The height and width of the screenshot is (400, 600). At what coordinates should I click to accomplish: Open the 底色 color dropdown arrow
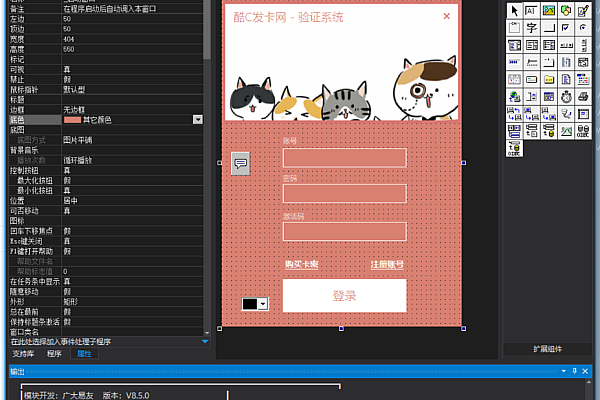[198, 119]
